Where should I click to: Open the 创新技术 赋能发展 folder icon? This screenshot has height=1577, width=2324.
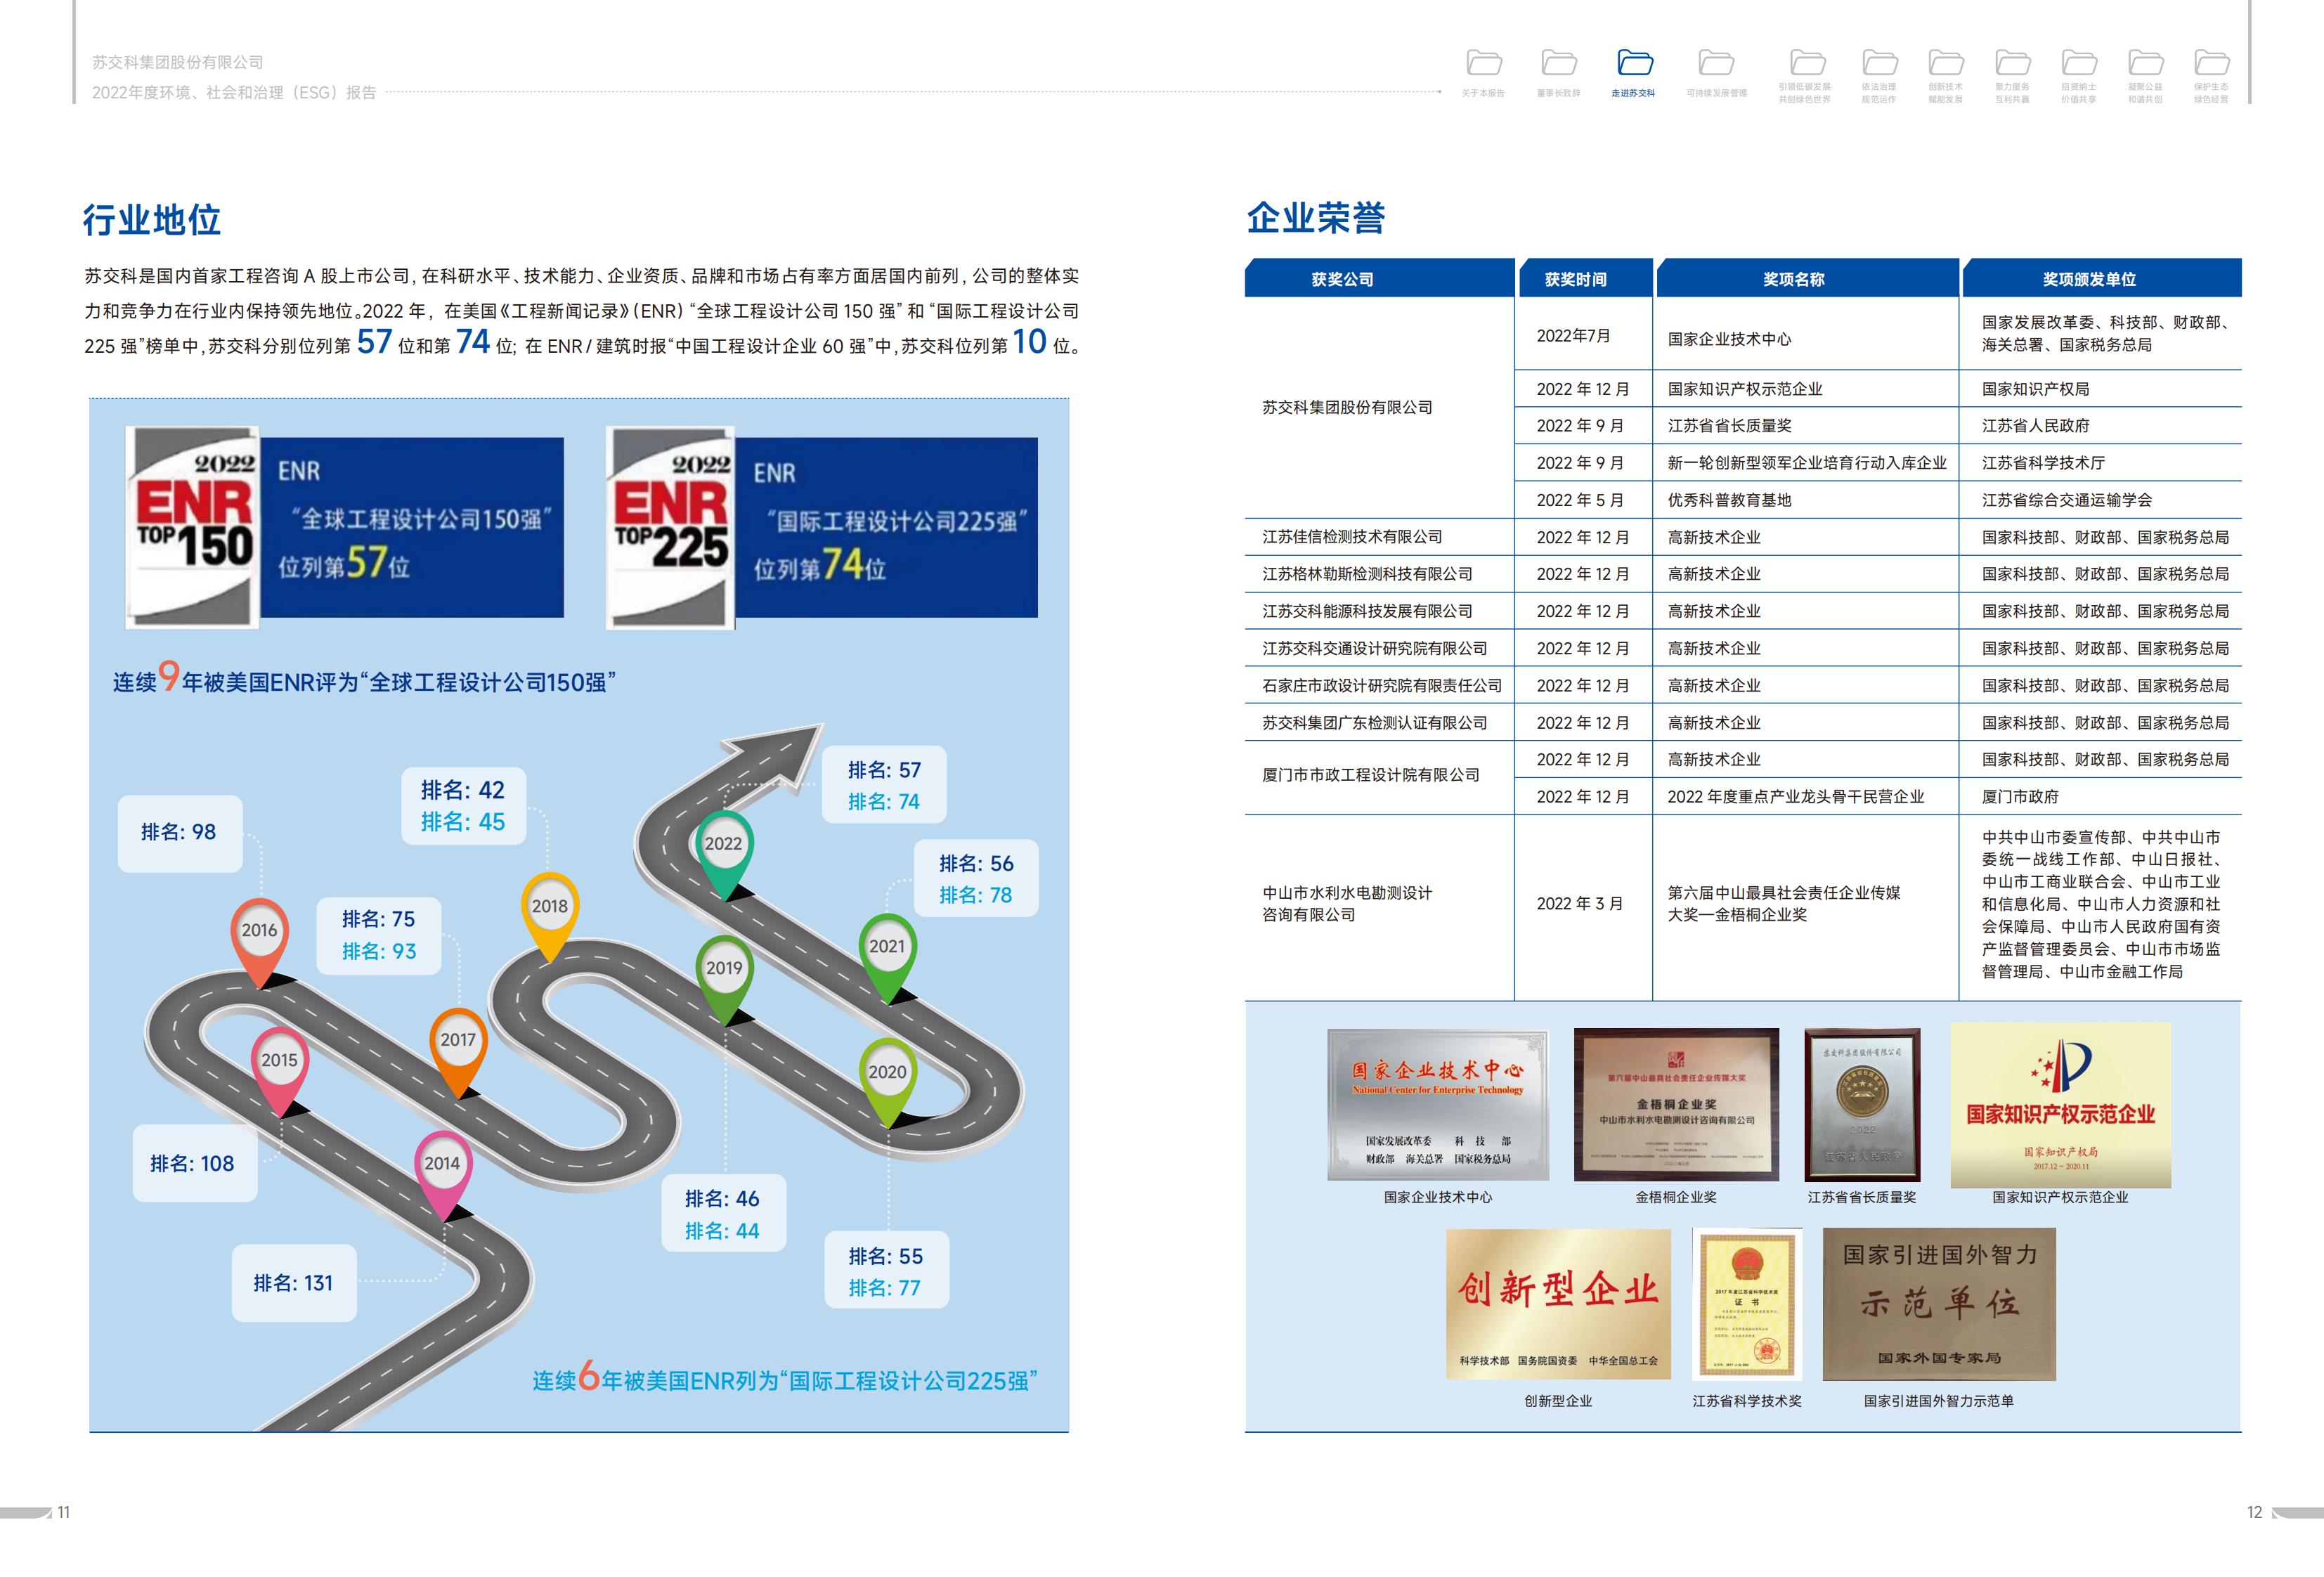[x=1946, y=63]
